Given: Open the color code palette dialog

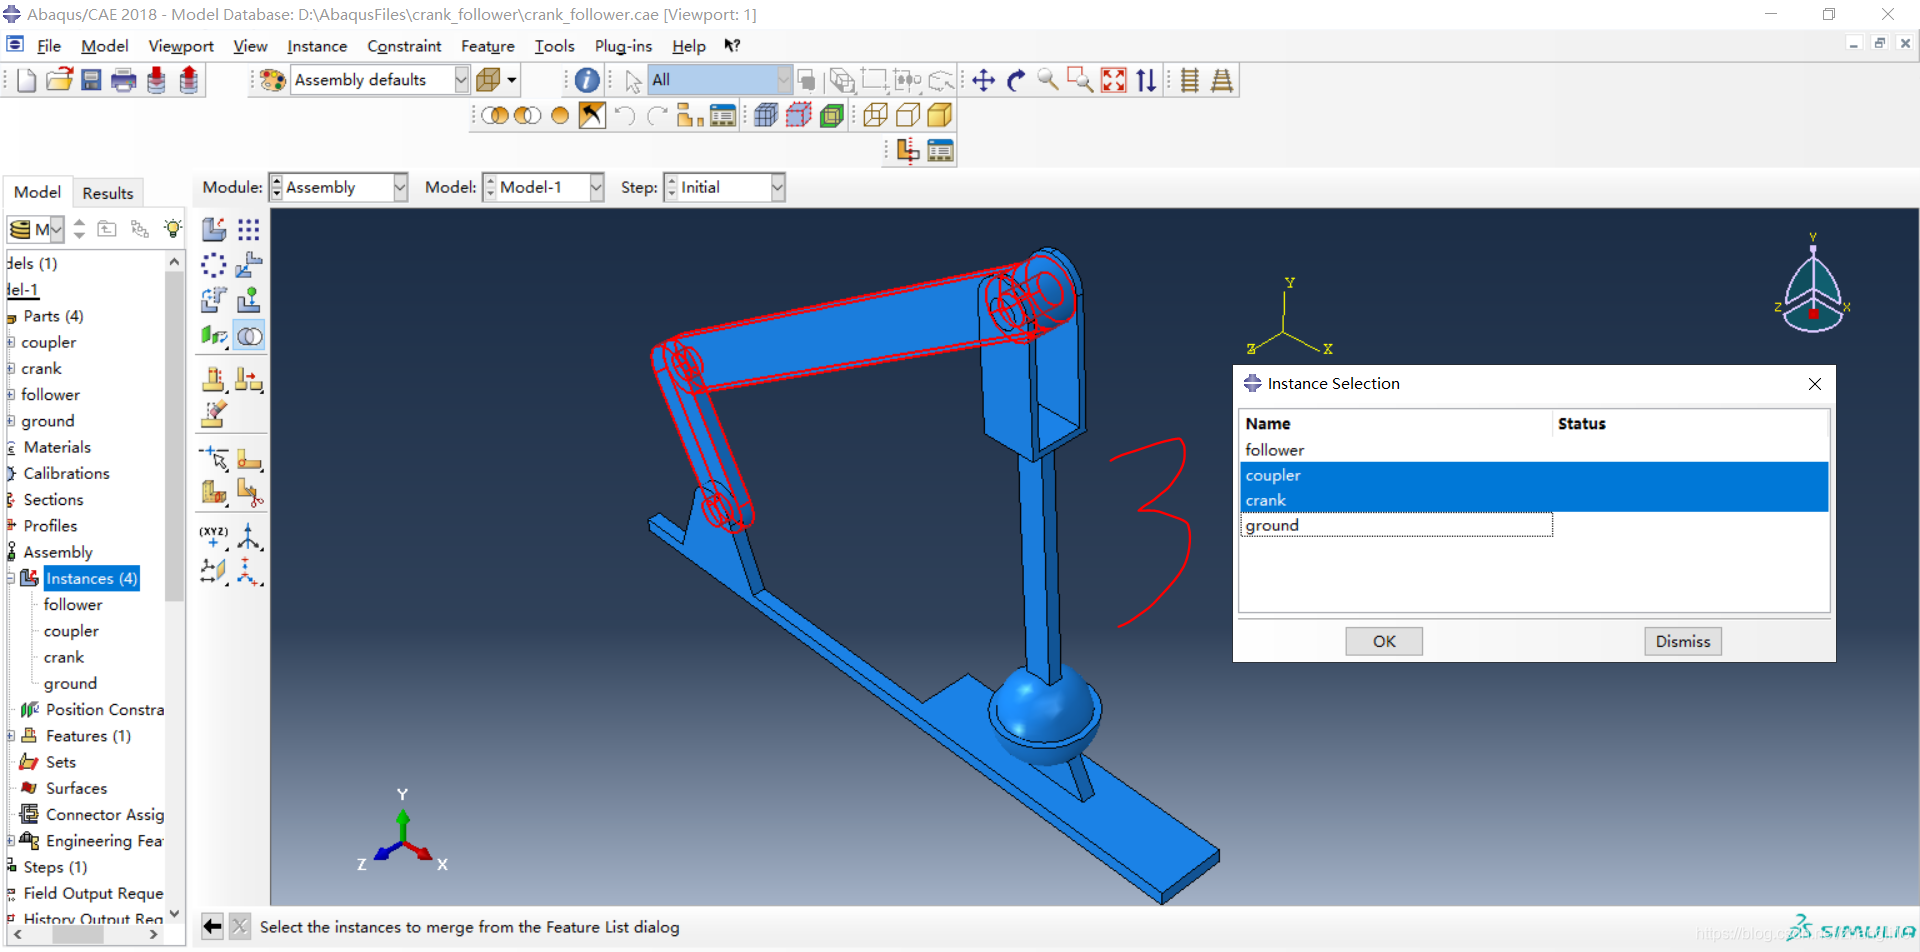Looking at the screenshot, I should point(272,80).
